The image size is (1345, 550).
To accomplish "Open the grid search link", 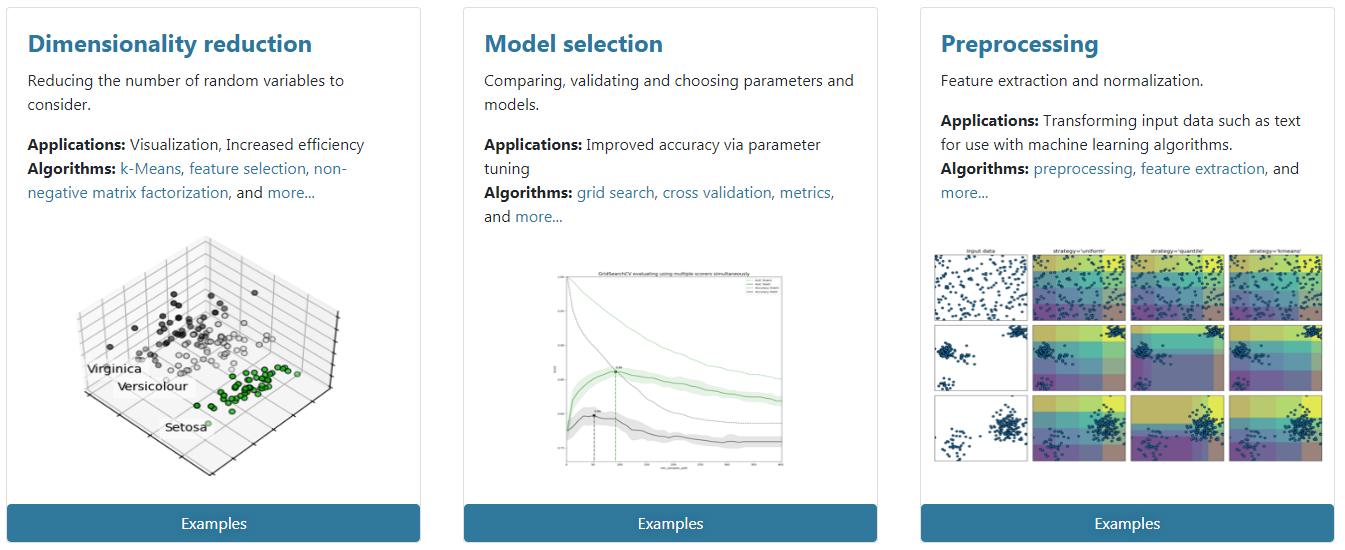I will pyautogui.click(x=615, y=193).
